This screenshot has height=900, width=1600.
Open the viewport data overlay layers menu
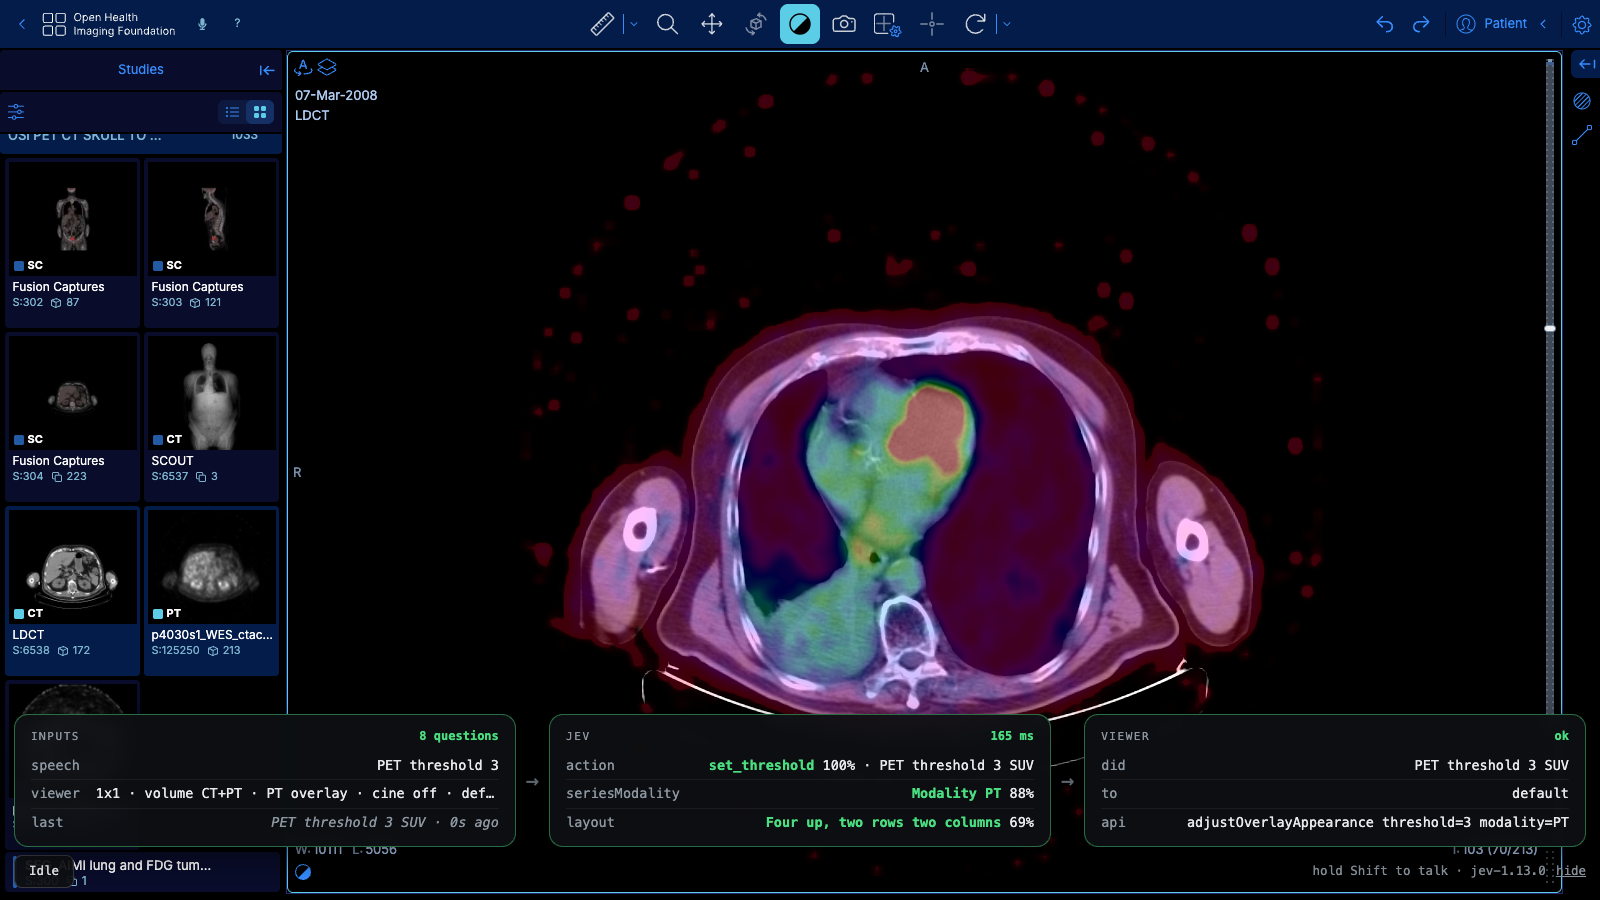point(327,67)
